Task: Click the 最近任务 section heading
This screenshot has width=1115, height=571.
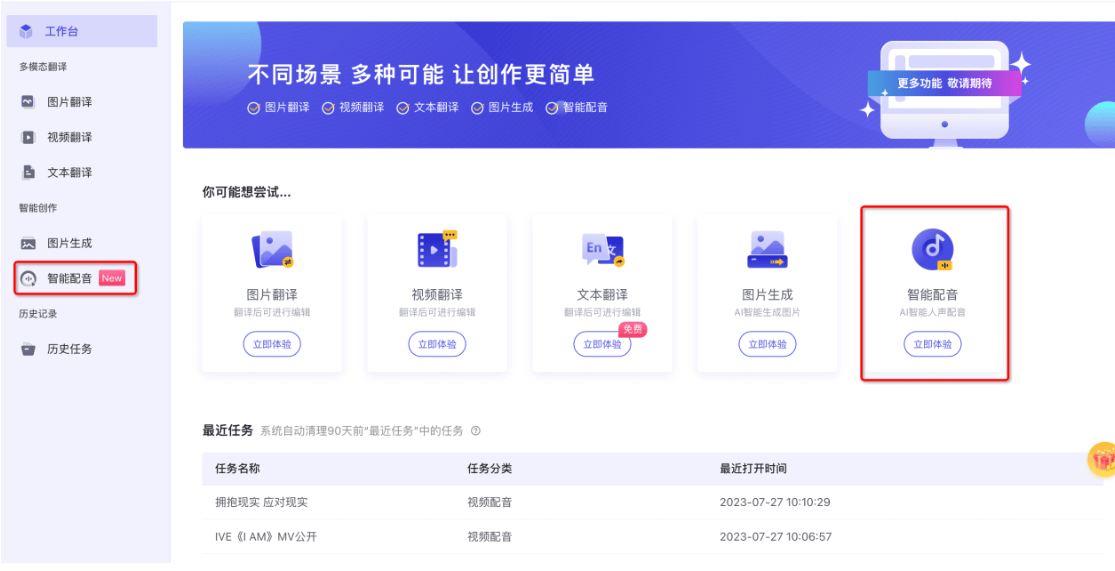Action: click(x=228, y=430)
